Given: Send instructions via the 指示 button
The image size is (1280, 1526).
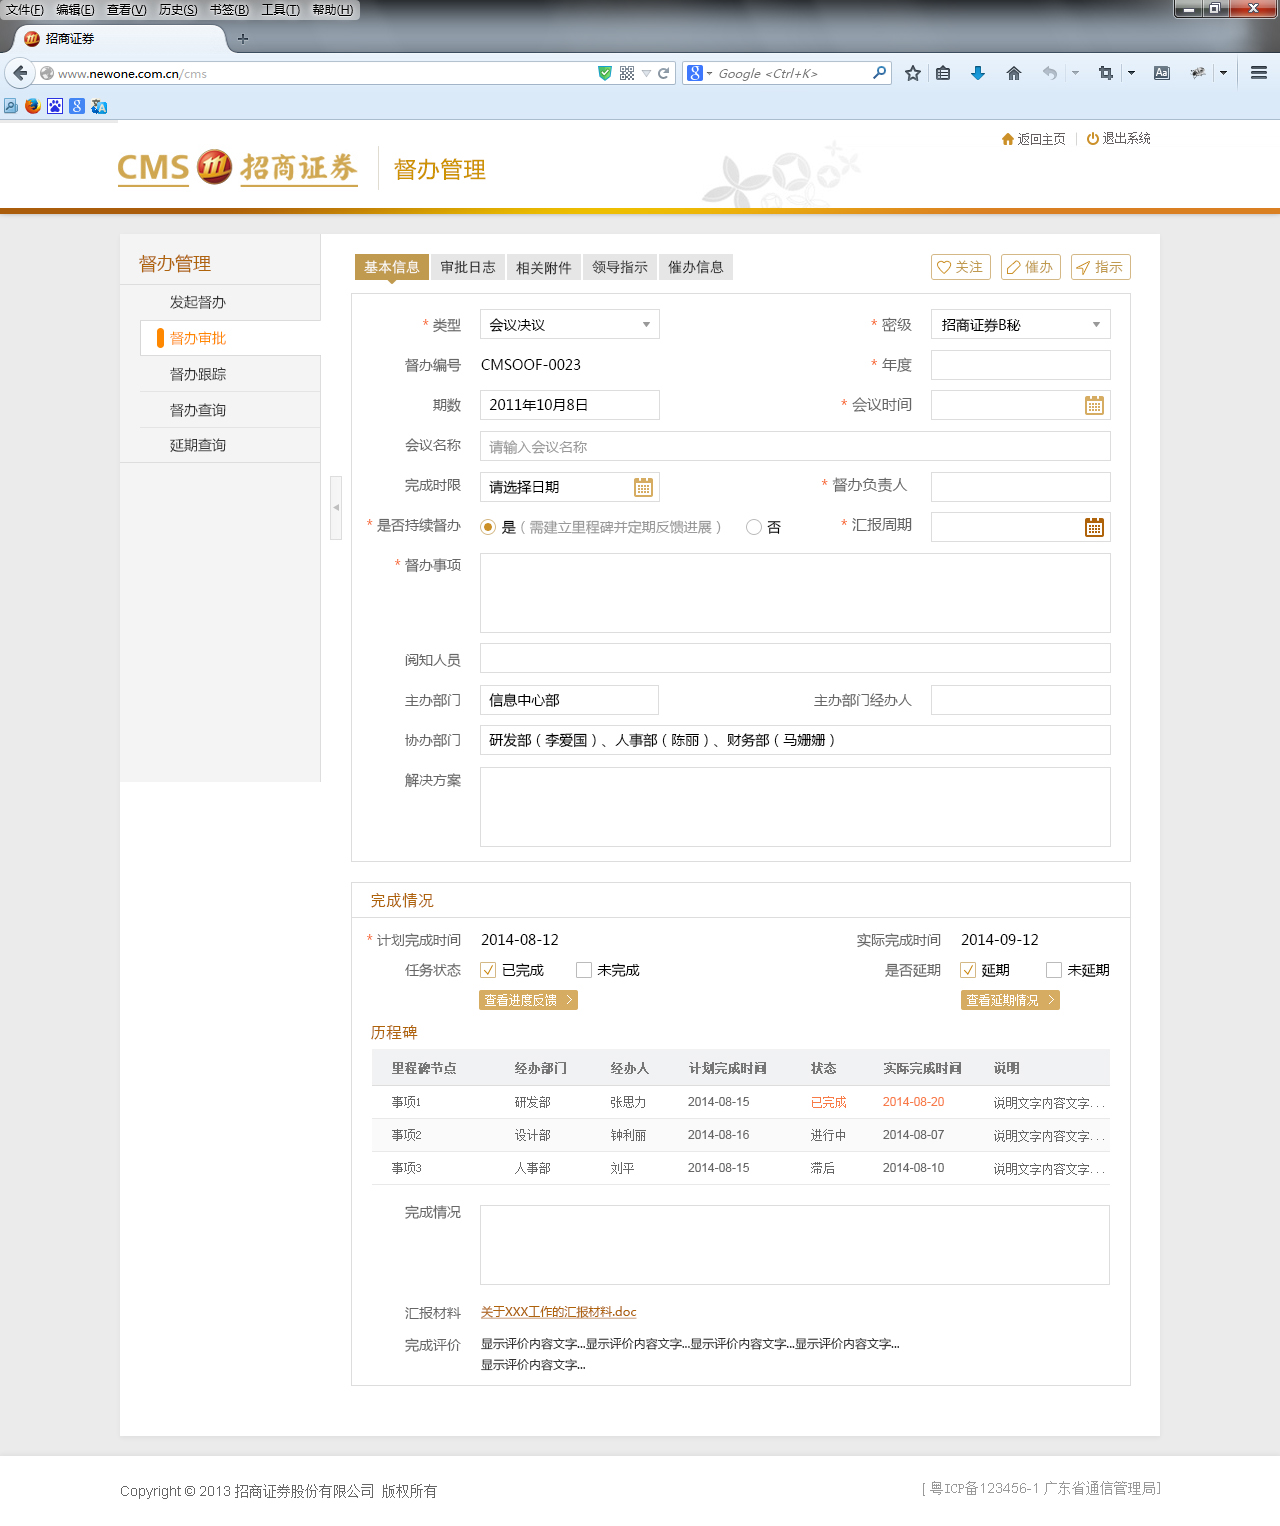Looking at the screenshot, I should click(x=1100, y=267).
